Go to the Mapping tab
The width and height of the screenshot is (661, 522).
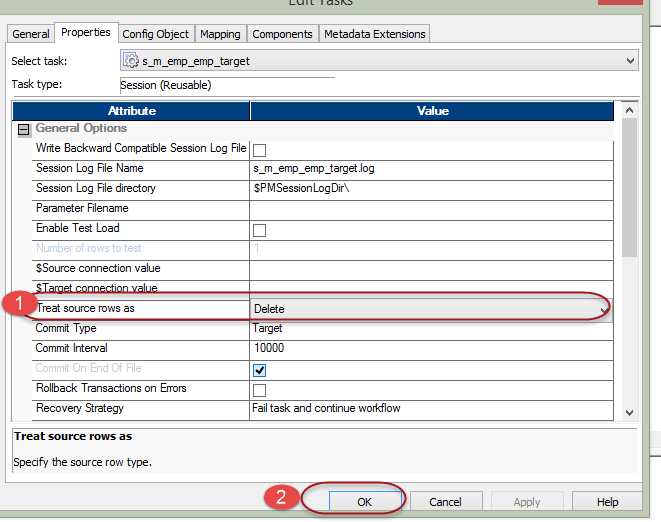click(220, 34)
